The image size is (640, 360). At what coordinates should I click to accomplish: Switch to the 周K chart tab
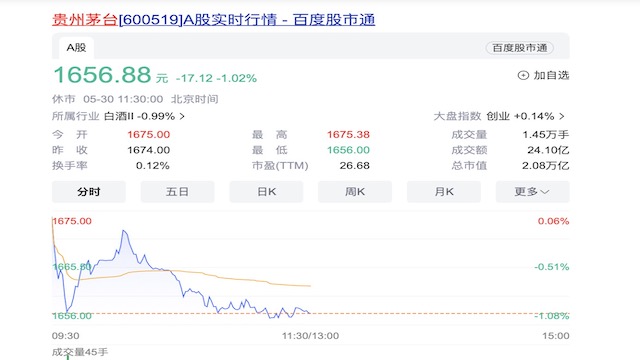355,192
